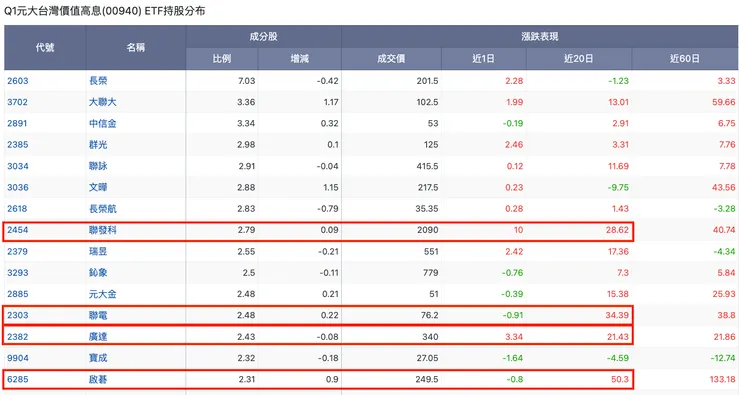Click the 成分股 group header
This screenshot has height=395, width=740.
[263, 36]
